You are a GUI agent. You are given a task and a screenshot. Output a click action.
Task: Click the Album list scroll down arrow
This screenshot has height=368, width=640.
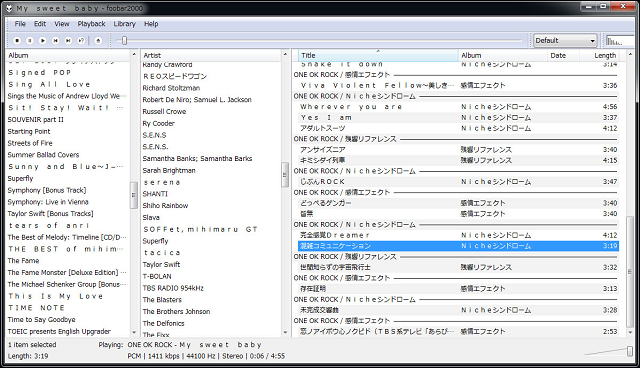click(134, 333)
